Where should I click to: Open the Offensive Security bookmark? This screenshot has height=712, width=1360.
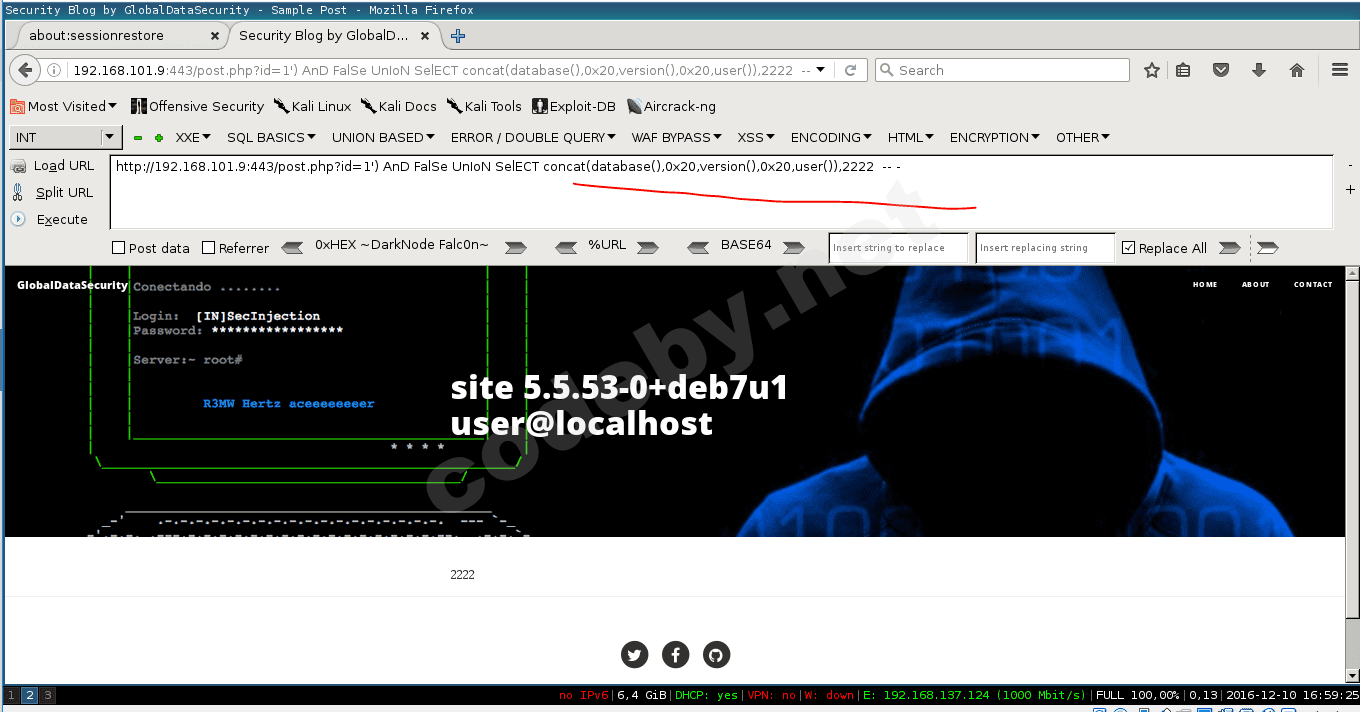coord(198,106)
